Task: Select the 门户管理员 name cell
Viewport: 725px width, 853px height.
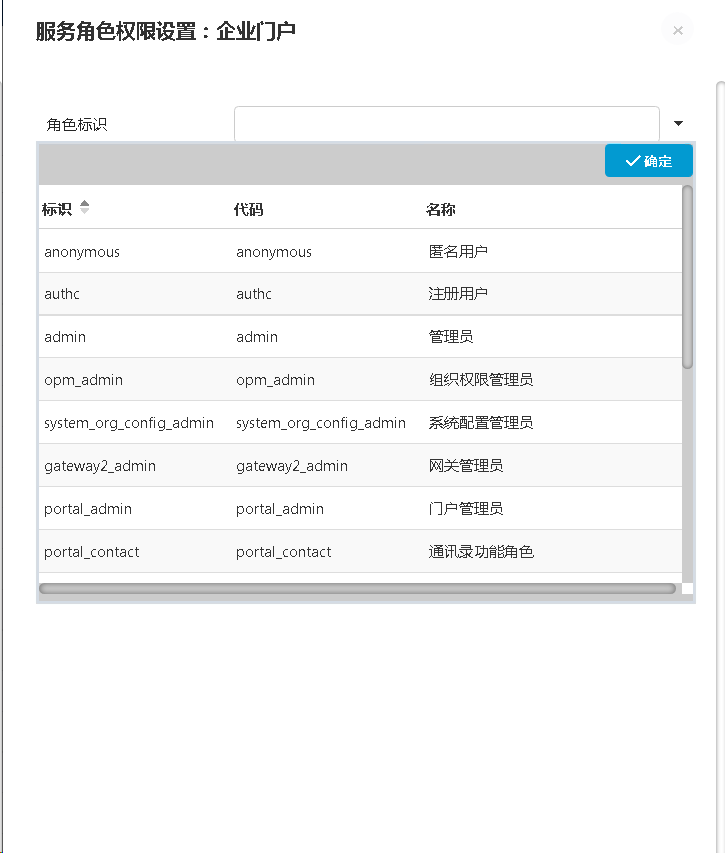Action: click(x=466, y=509)
